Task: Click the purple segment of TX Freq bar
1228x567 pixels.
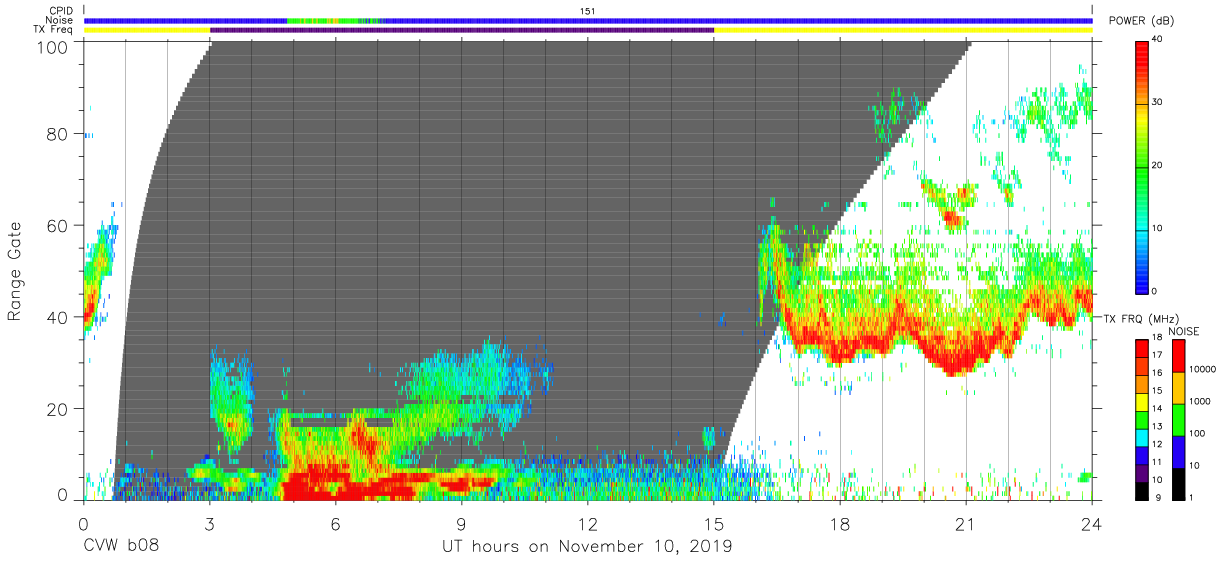Action: click(x=462, y=30)
